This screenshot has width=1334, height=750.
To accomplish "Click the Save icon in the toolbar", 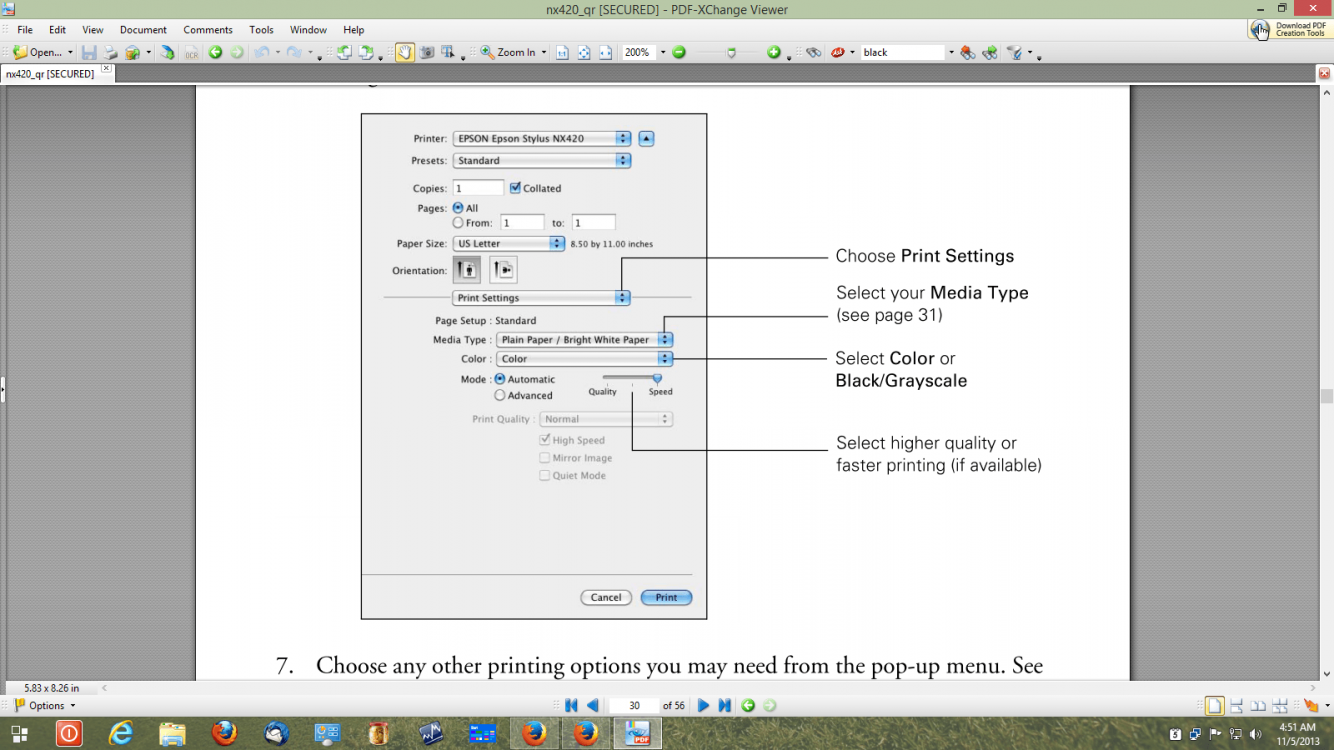I will 89,52.
